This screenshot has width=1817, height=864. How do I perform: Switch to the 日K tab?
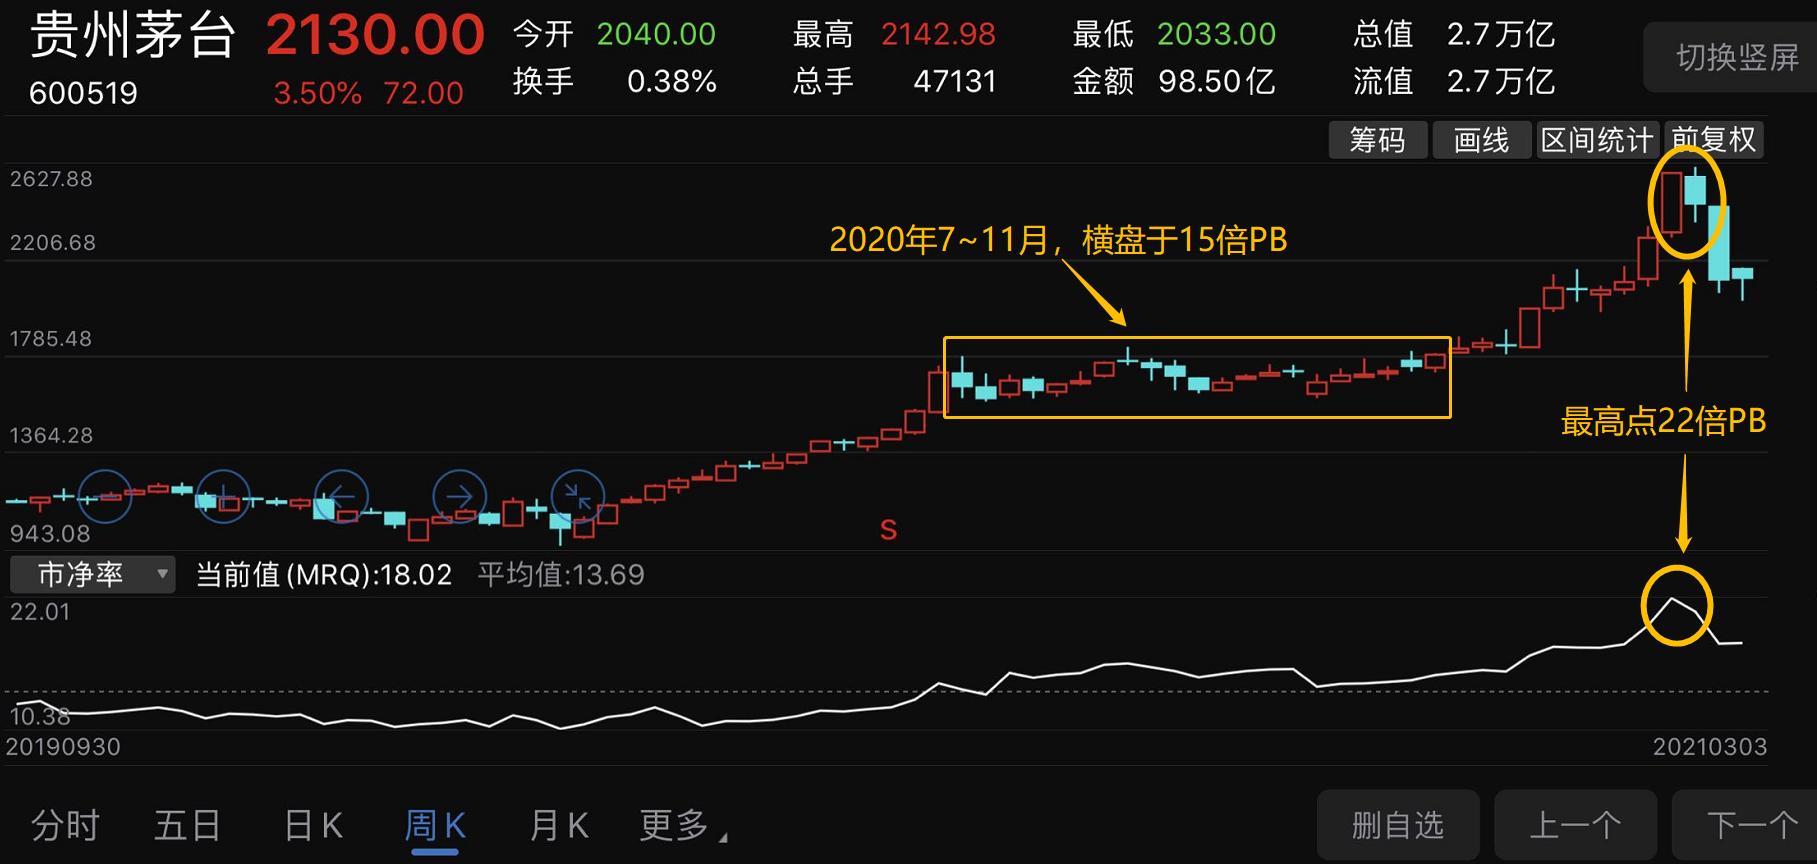(314, 826)
